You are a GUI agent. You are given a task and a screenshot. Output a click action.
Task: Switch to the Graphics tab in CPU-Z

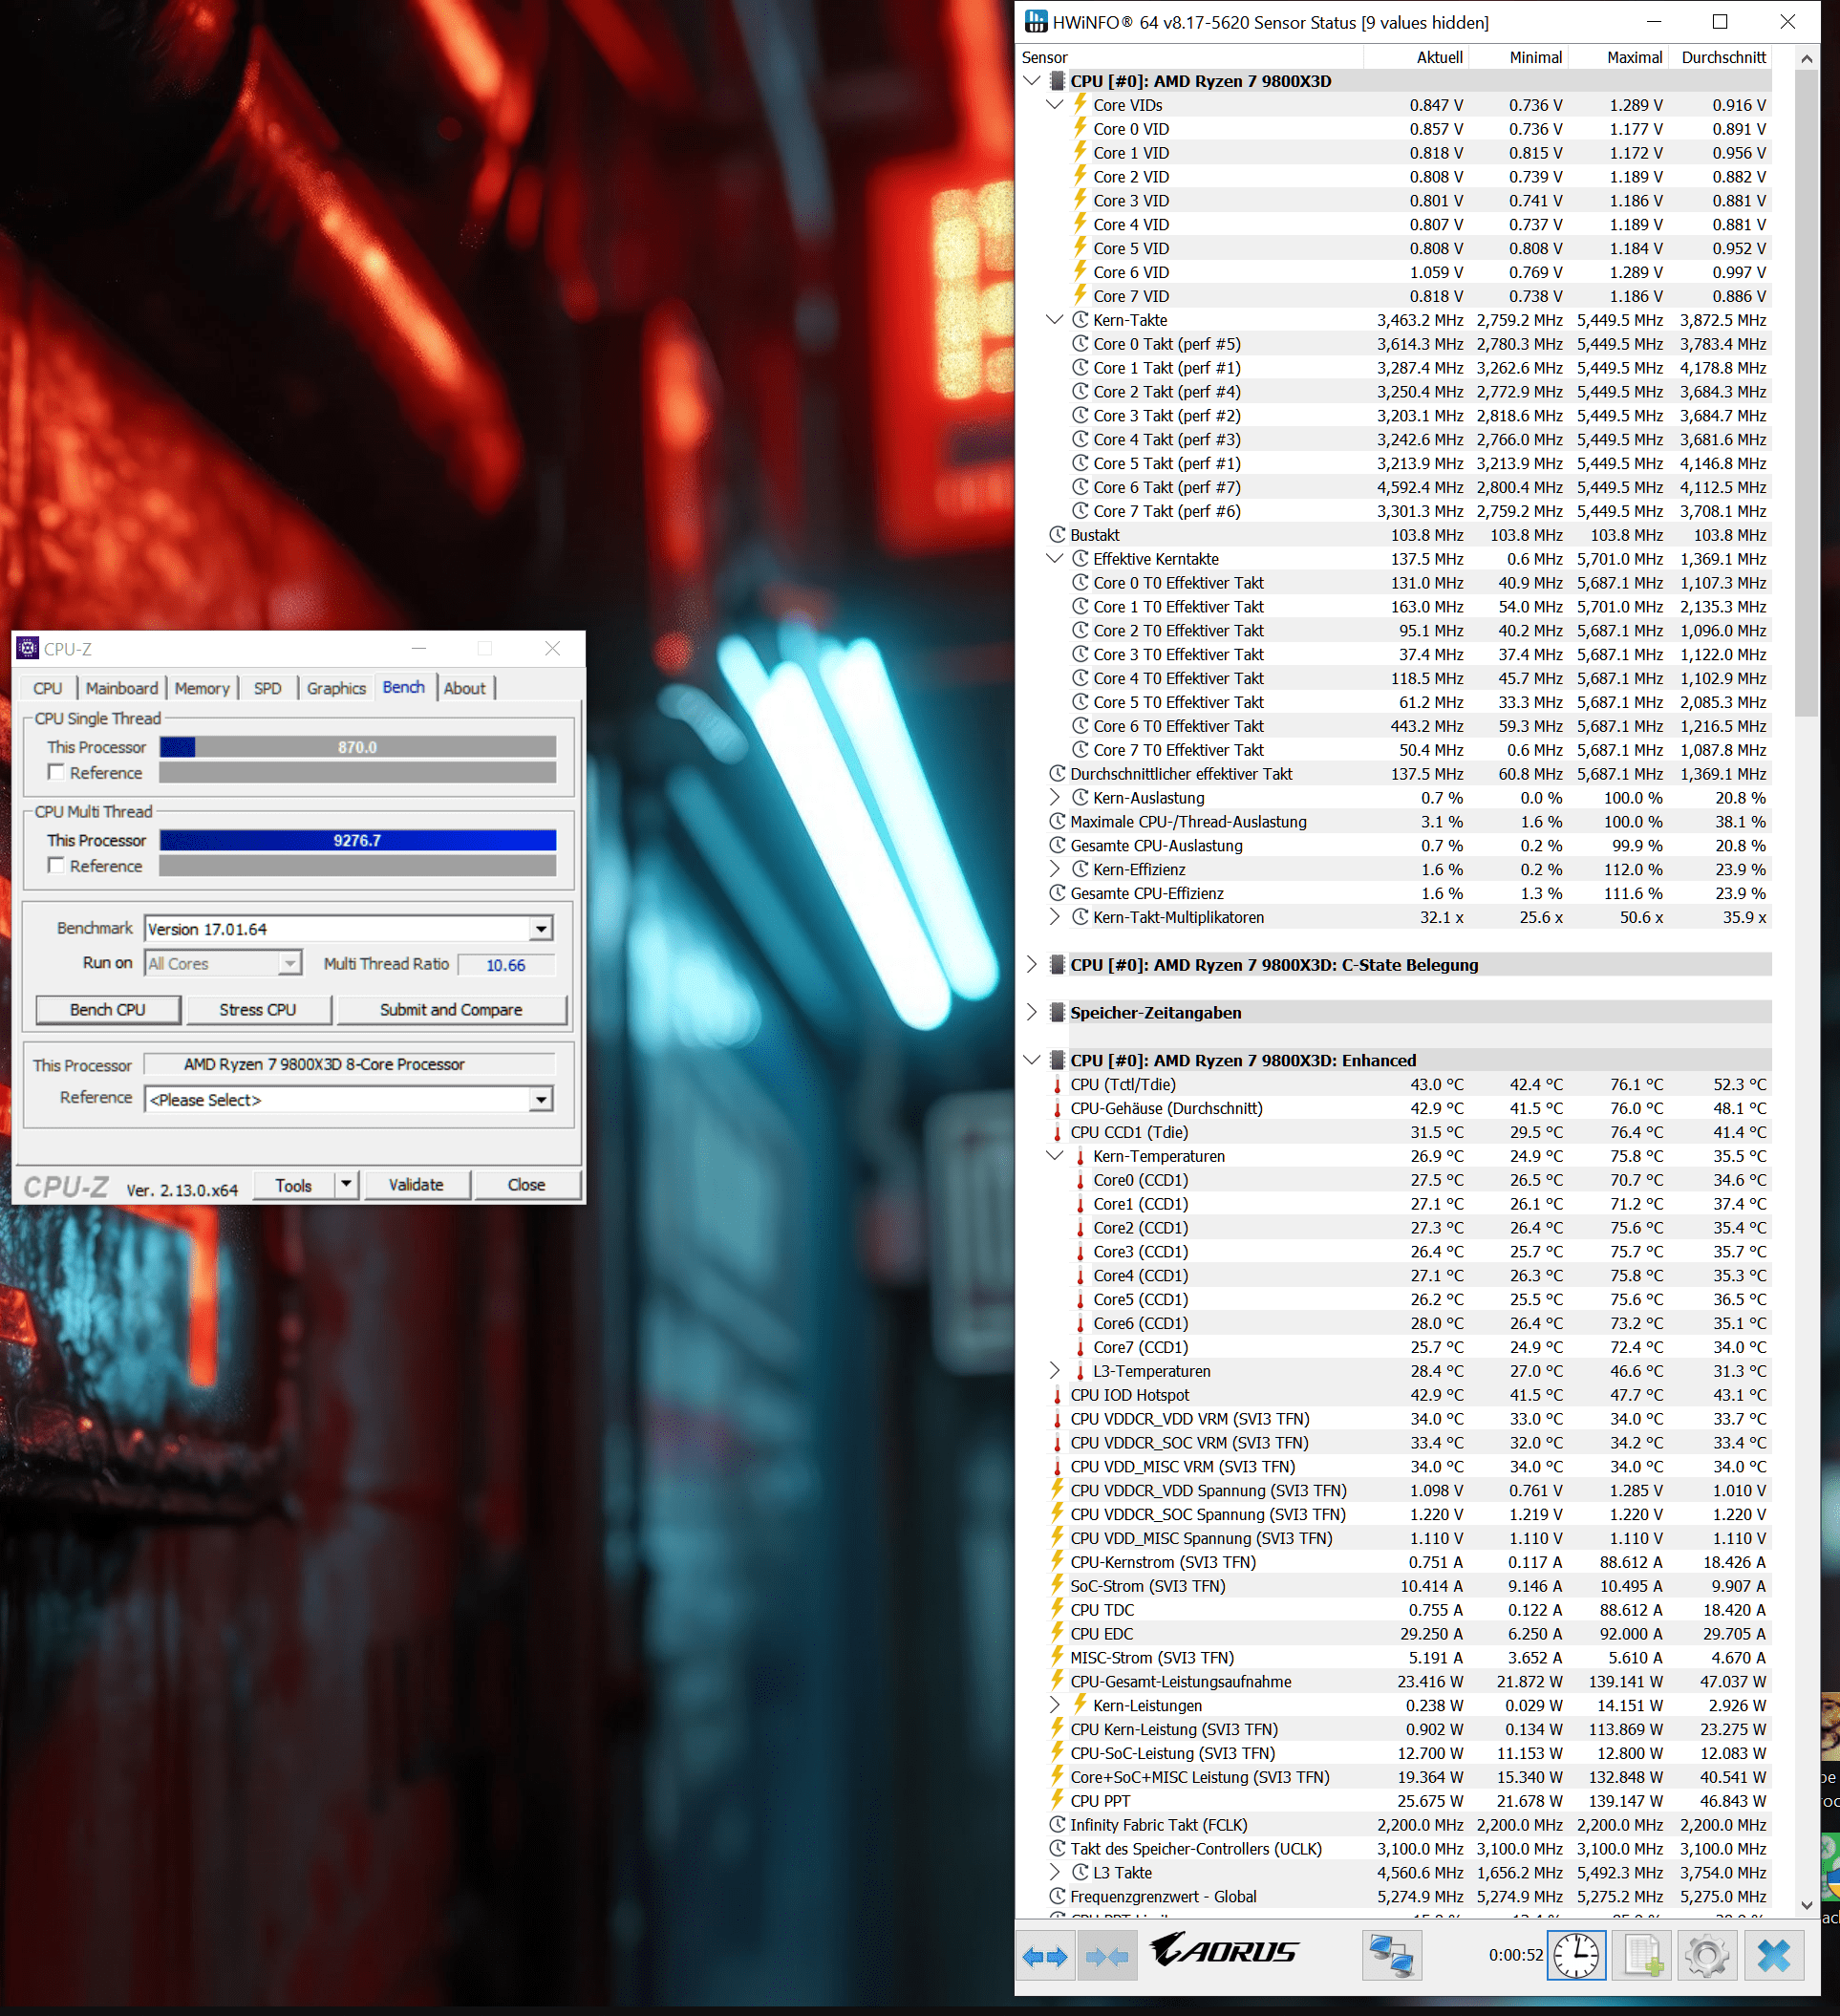tap(336, 688)
